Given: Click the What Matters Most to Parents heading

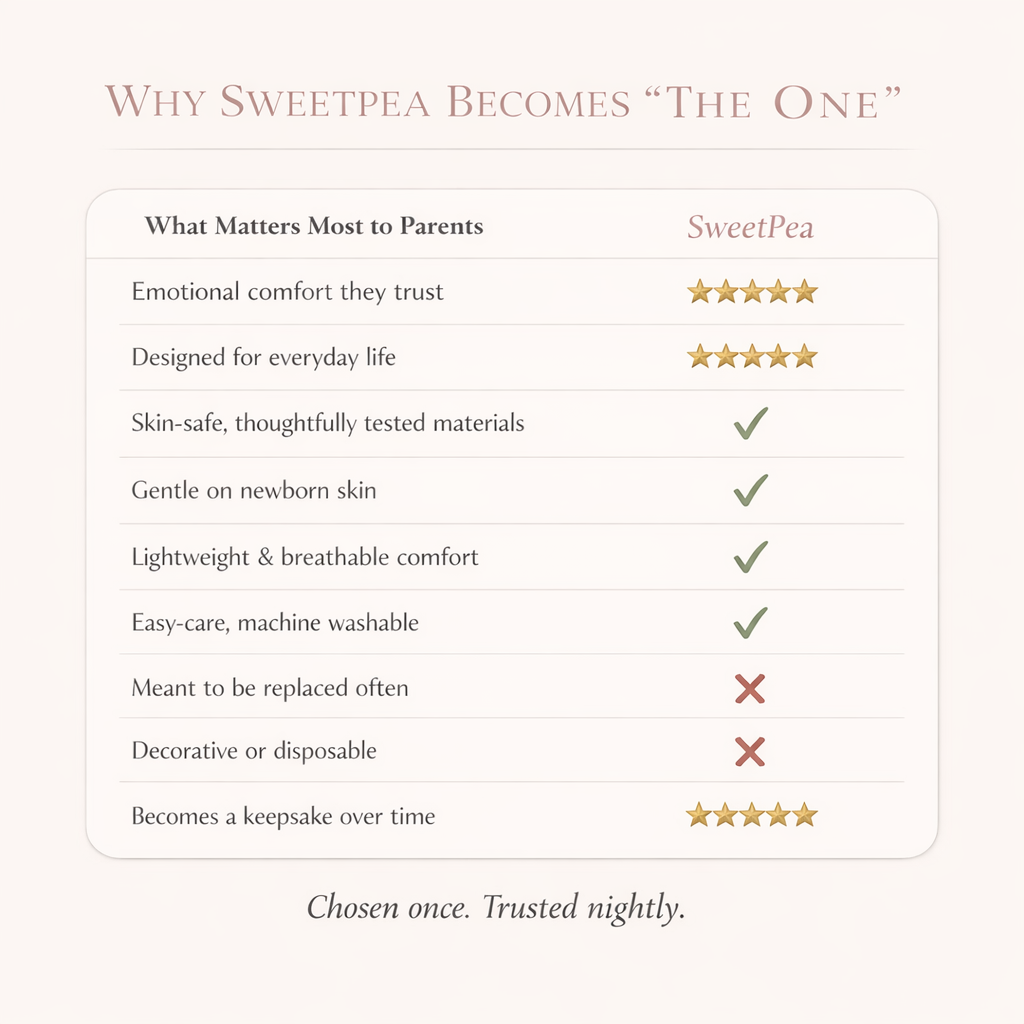Looking at the screenshot, I should [x=314, y=226].
